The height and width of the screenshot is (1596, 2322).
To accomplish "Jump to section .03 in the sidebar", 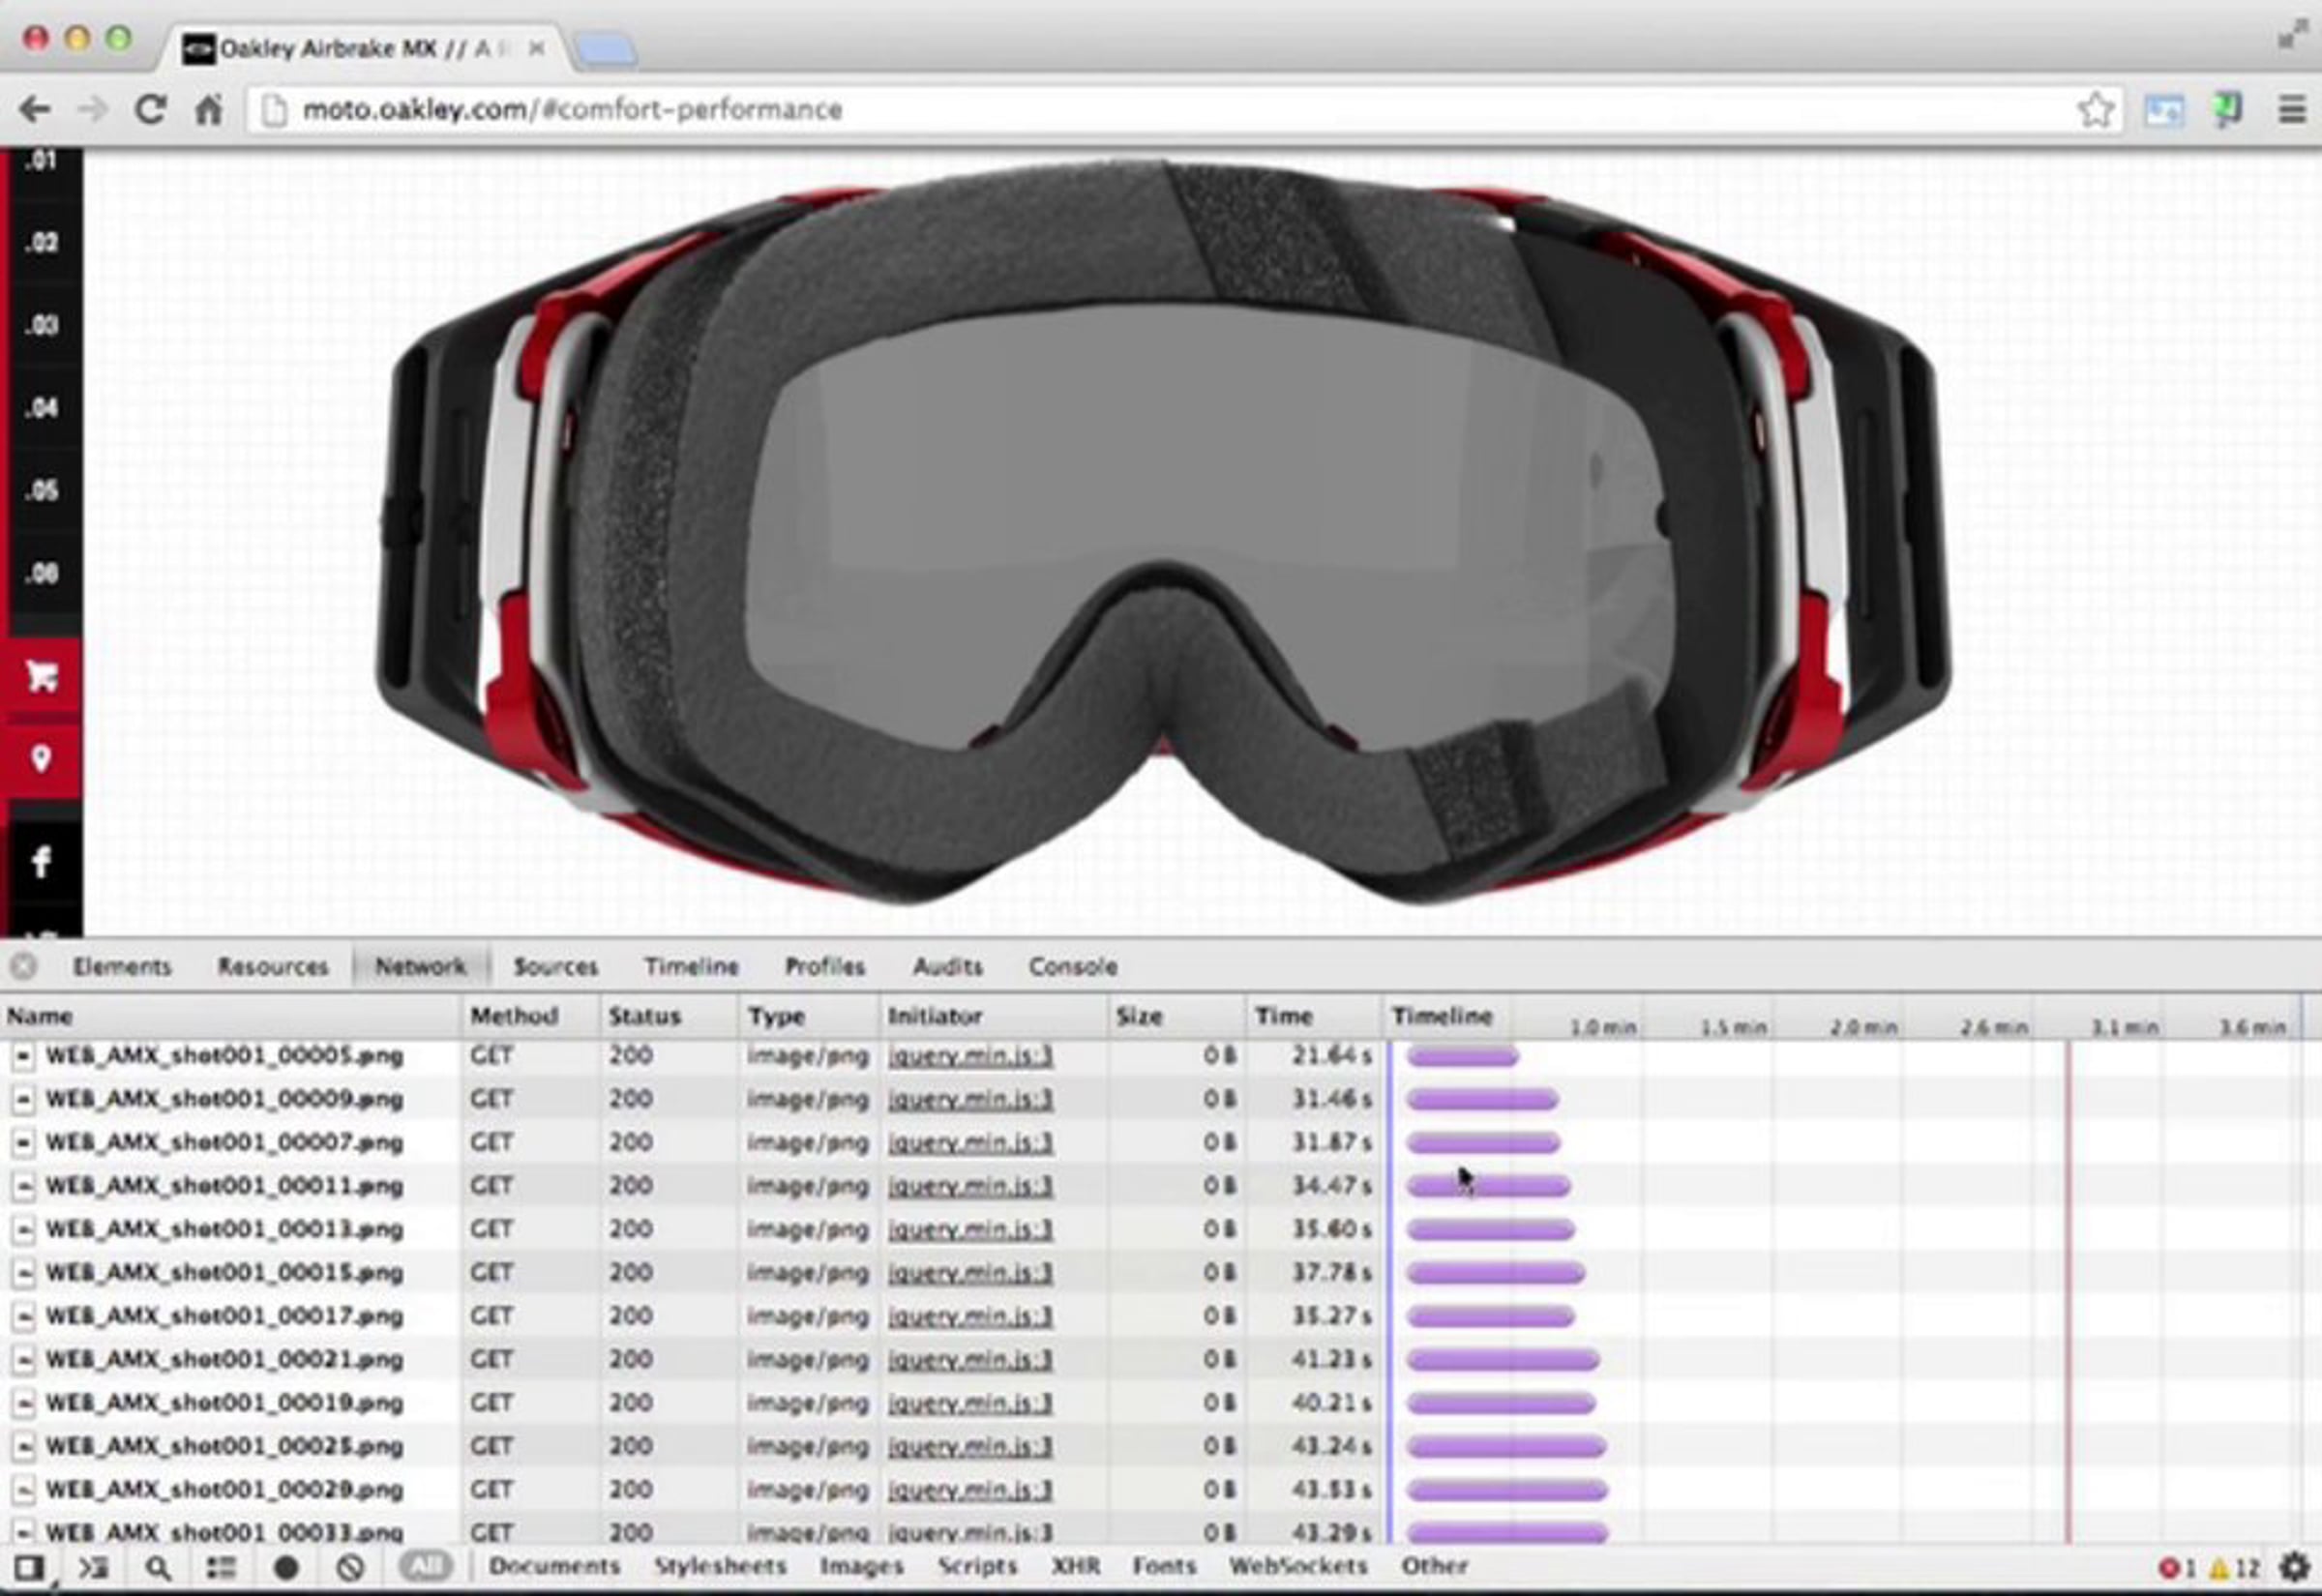I will click(41, 326).
